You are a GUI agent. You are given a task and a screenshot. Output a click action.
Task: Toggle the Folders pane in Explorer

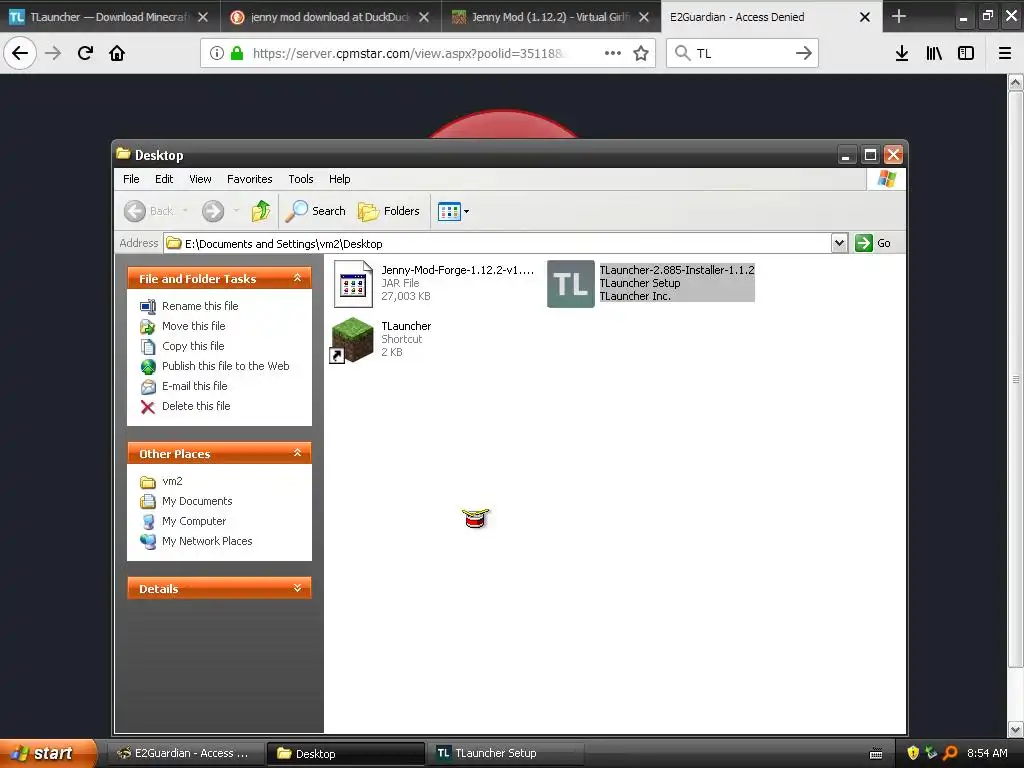[389, 211]
